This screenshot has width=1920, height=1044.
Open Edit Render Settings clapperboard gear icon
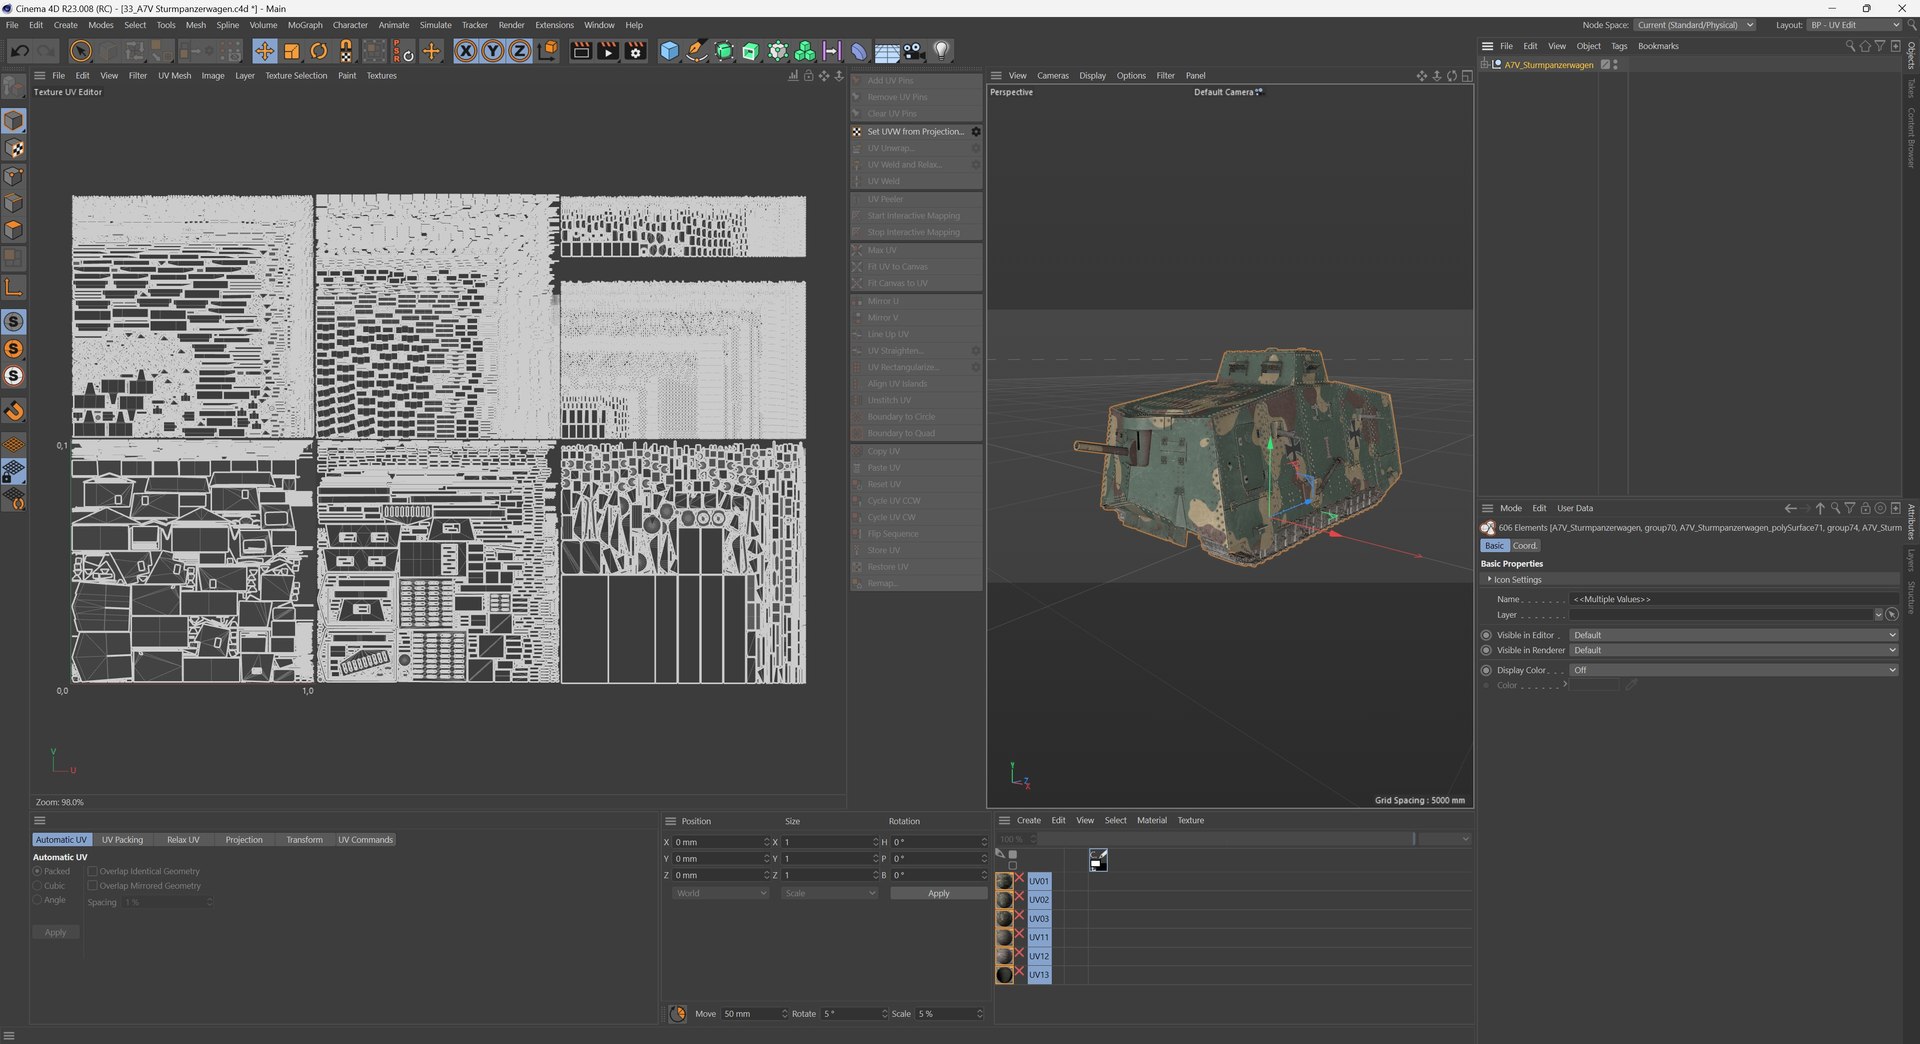[635, 51]
